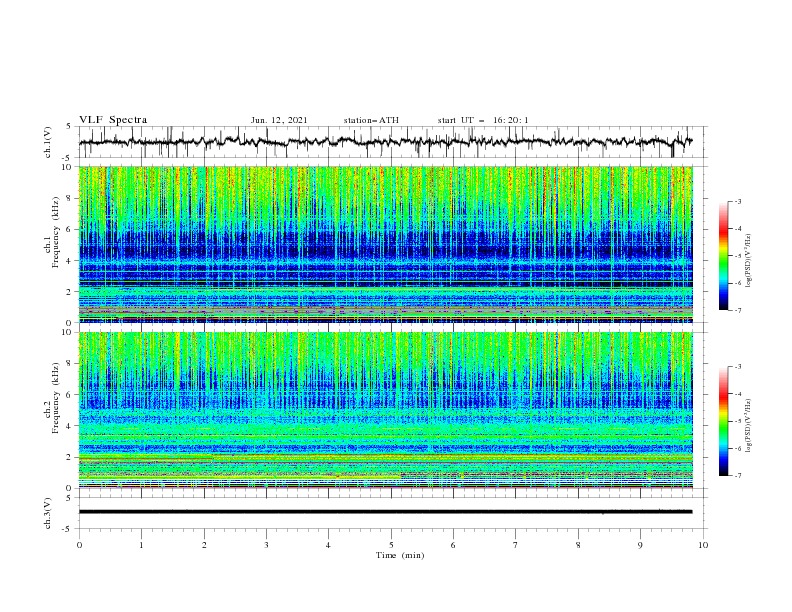
Task: Click the ch.1 spectrogram panel
Action: pyautogui.click(x=385, y=244)
